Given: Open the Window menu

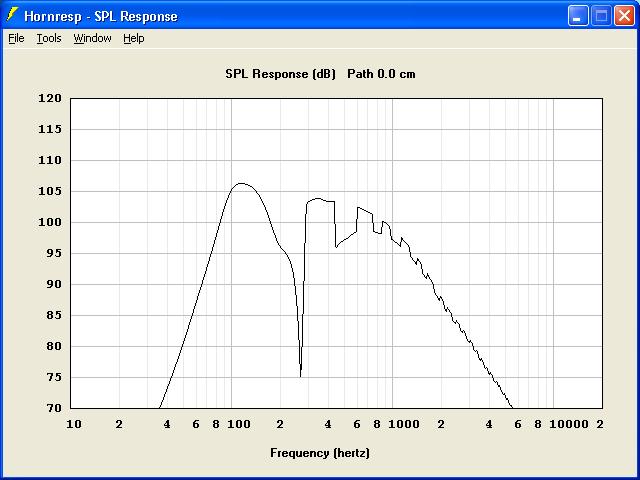Looking at the screenshot, I should tap(92, 38).
